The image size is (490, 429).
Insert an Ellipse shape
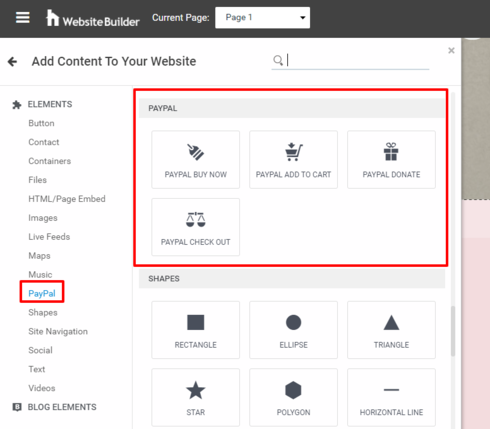[x=293, y=330]
